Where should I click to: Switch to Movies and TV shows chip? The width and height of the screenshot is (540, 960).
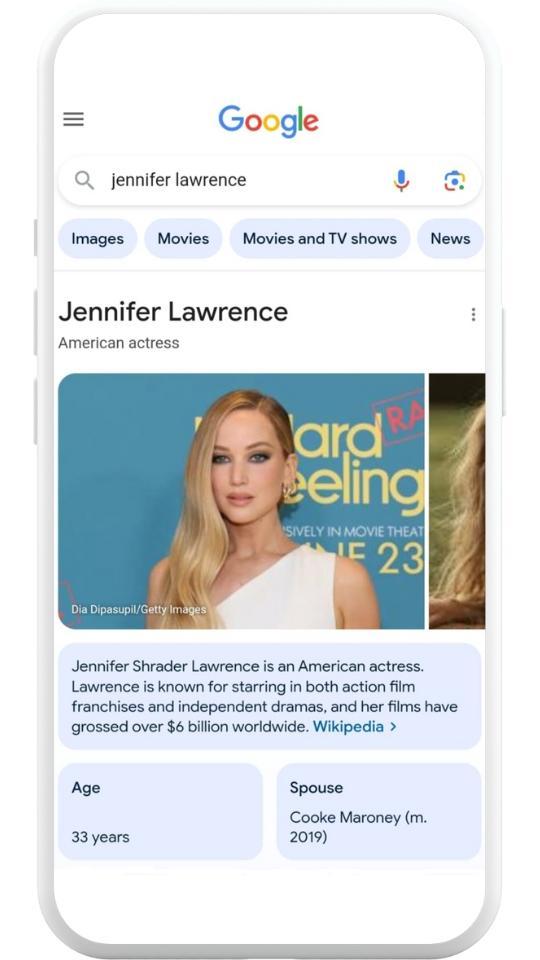click(x=320, y=239)
